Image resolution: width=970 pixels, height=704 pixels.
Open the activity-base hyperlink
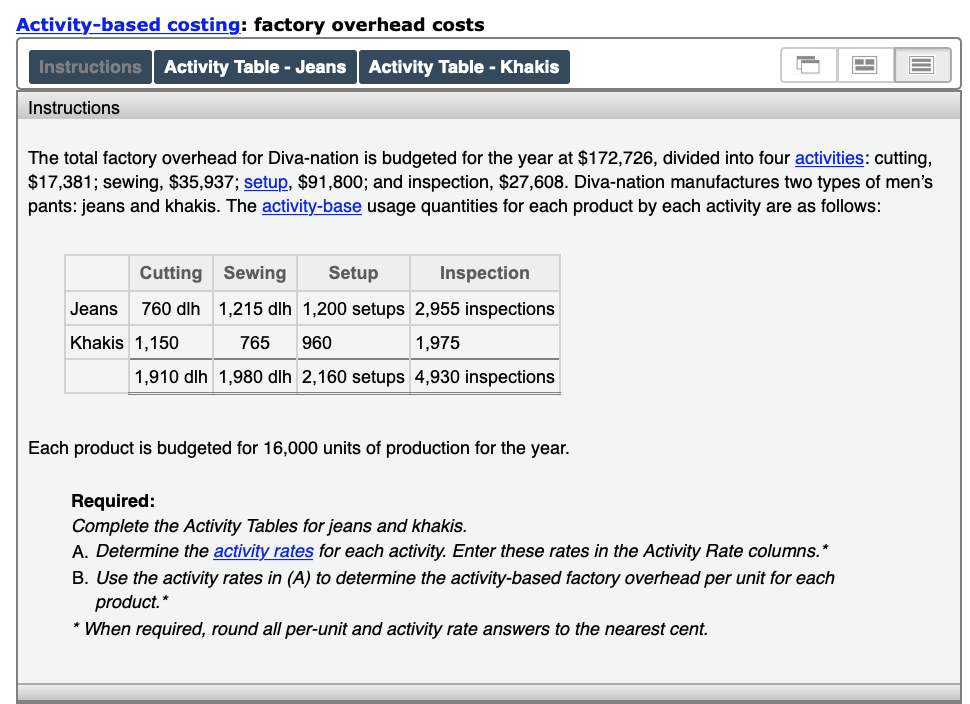310,206
